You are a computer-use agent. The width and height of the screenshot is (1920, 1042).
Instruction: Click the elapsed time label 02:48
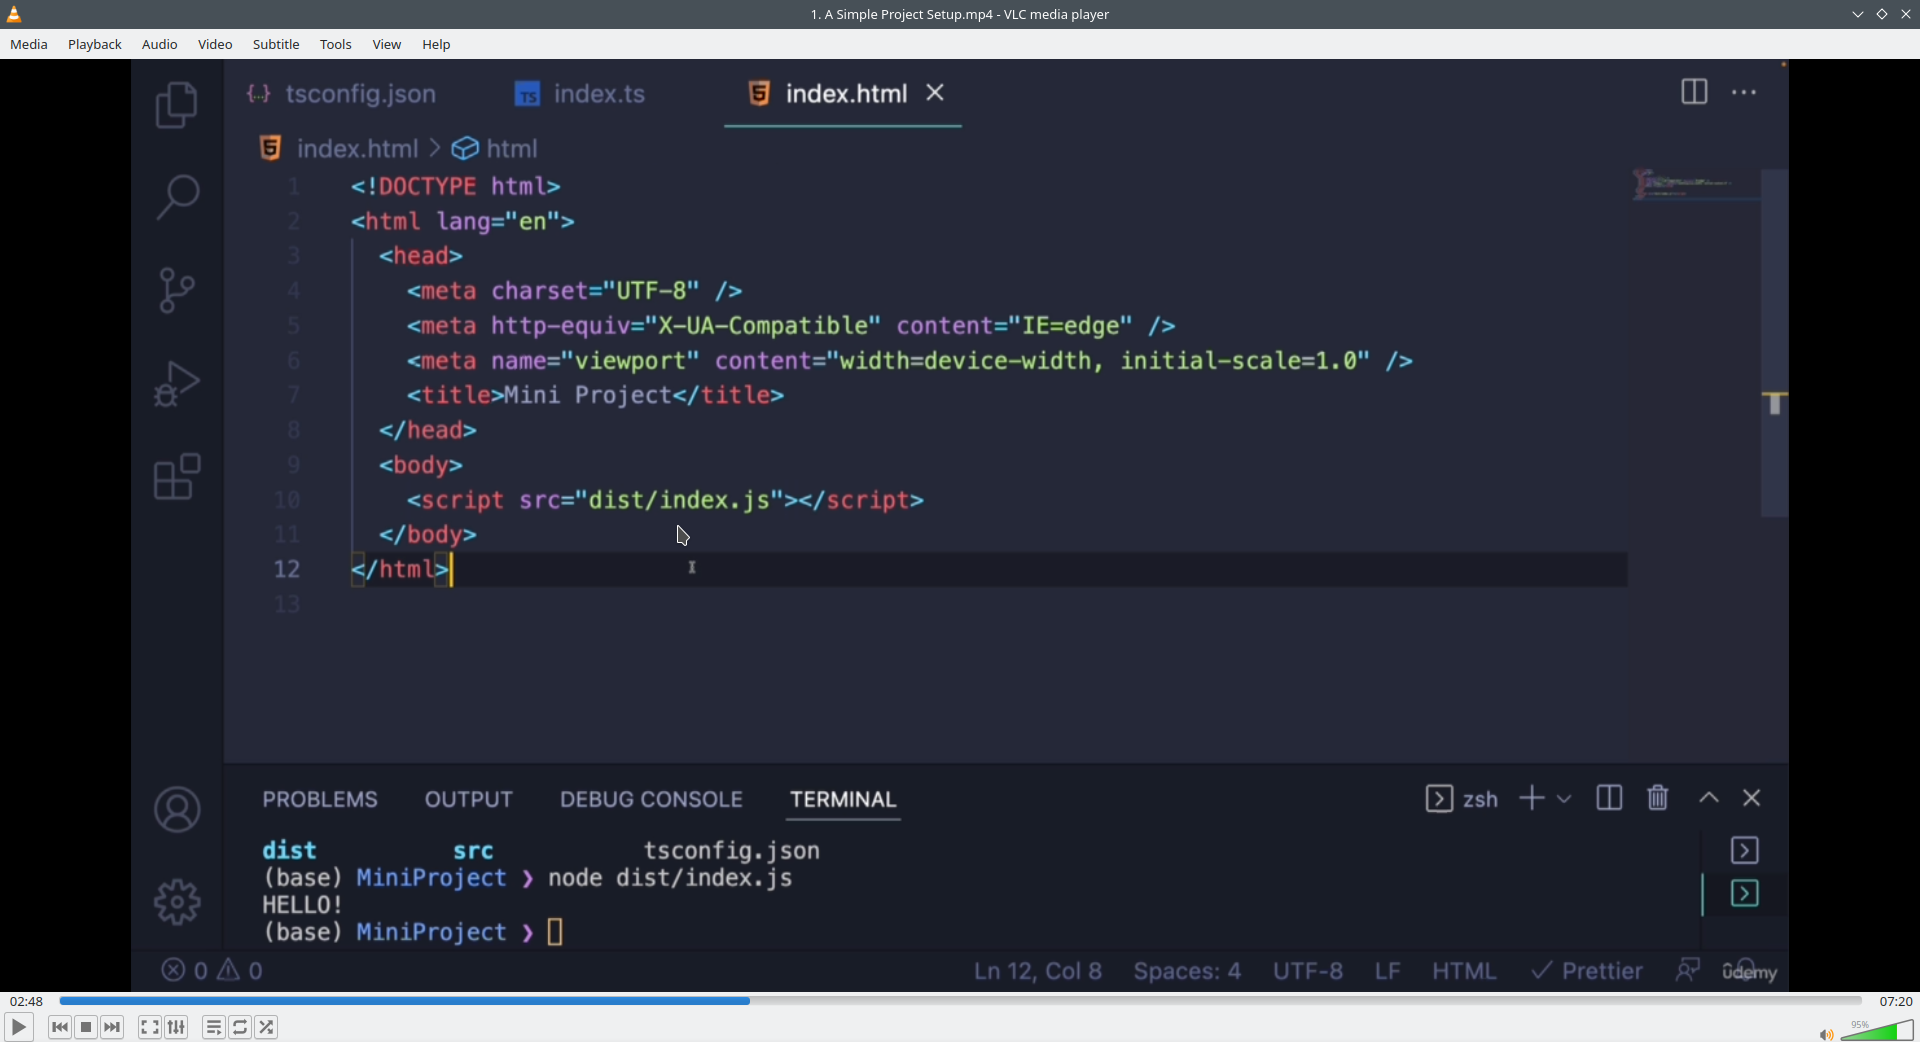point(27,1001)
